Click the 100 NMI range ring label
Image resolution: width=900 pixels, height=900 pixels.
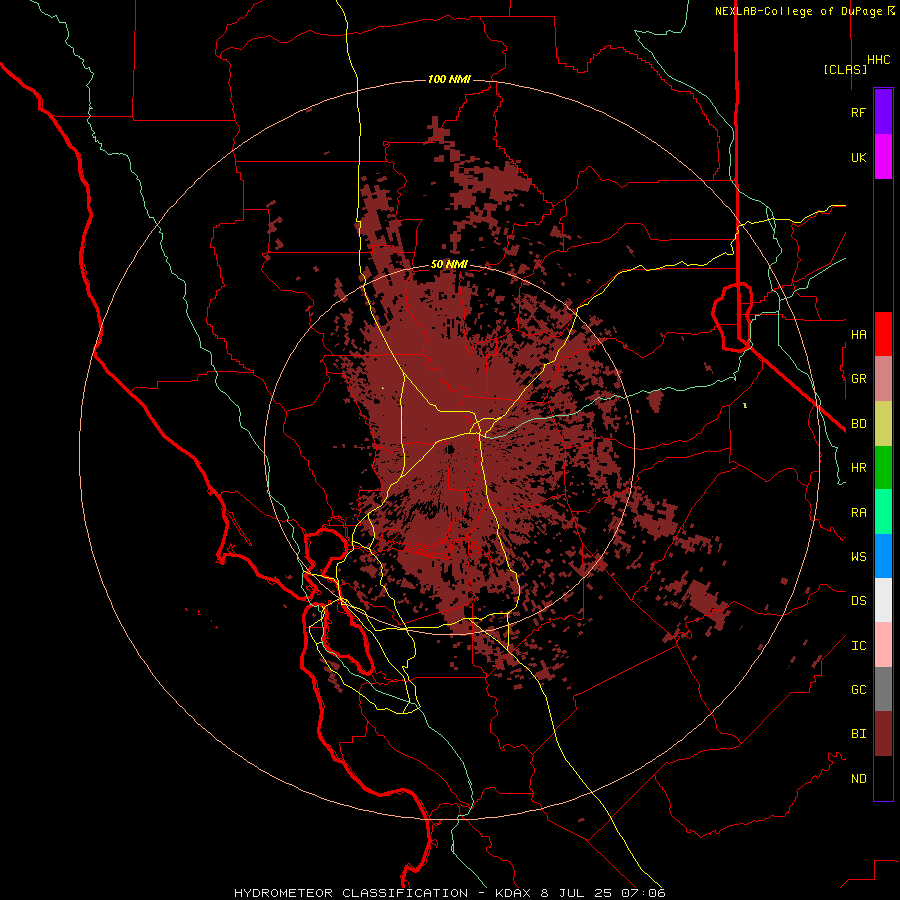(x=449, y=79)
